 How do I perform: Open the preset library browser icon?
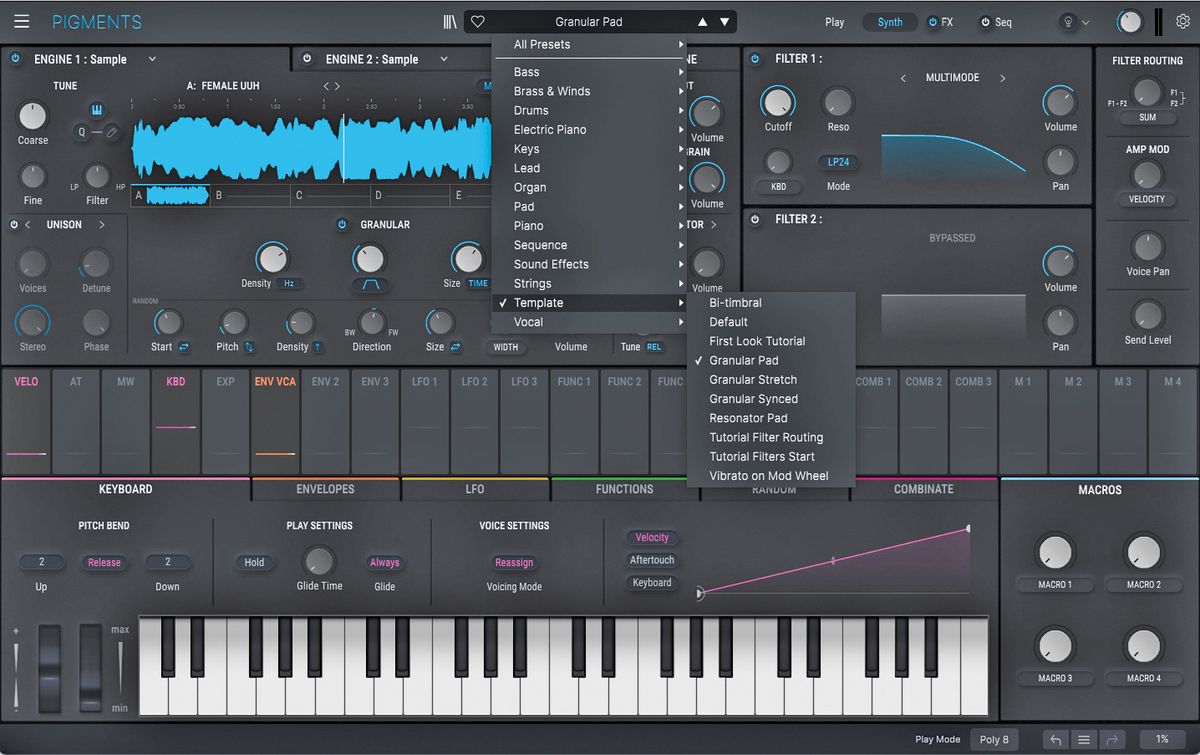coord(449,21)
